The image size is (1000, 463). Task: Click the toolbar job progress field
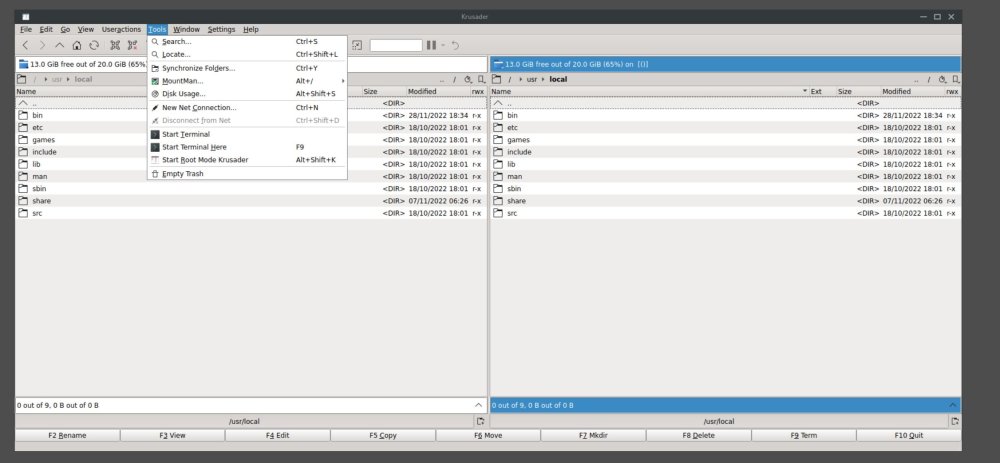click(396, 45)
